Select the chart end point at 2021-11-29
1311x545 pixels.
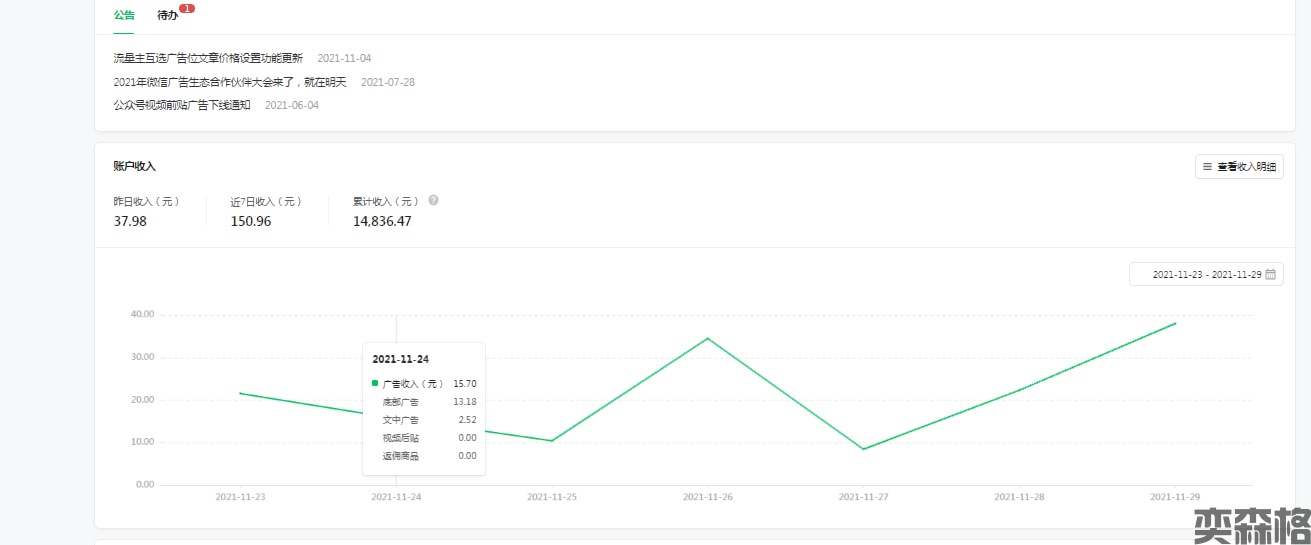pyautogui.click(x=1175, y=323)
